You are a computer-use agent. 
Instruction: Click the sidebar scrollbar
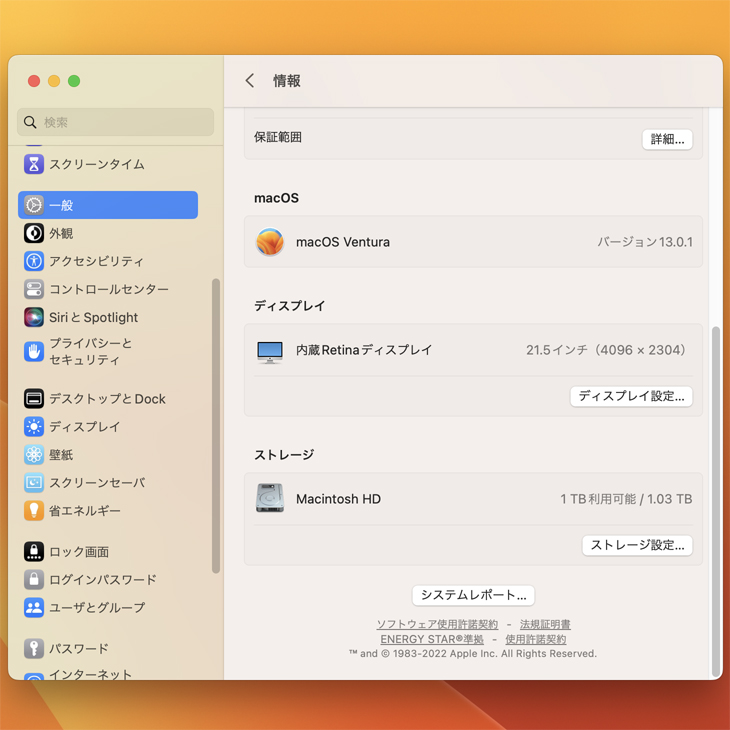[216, 426]
